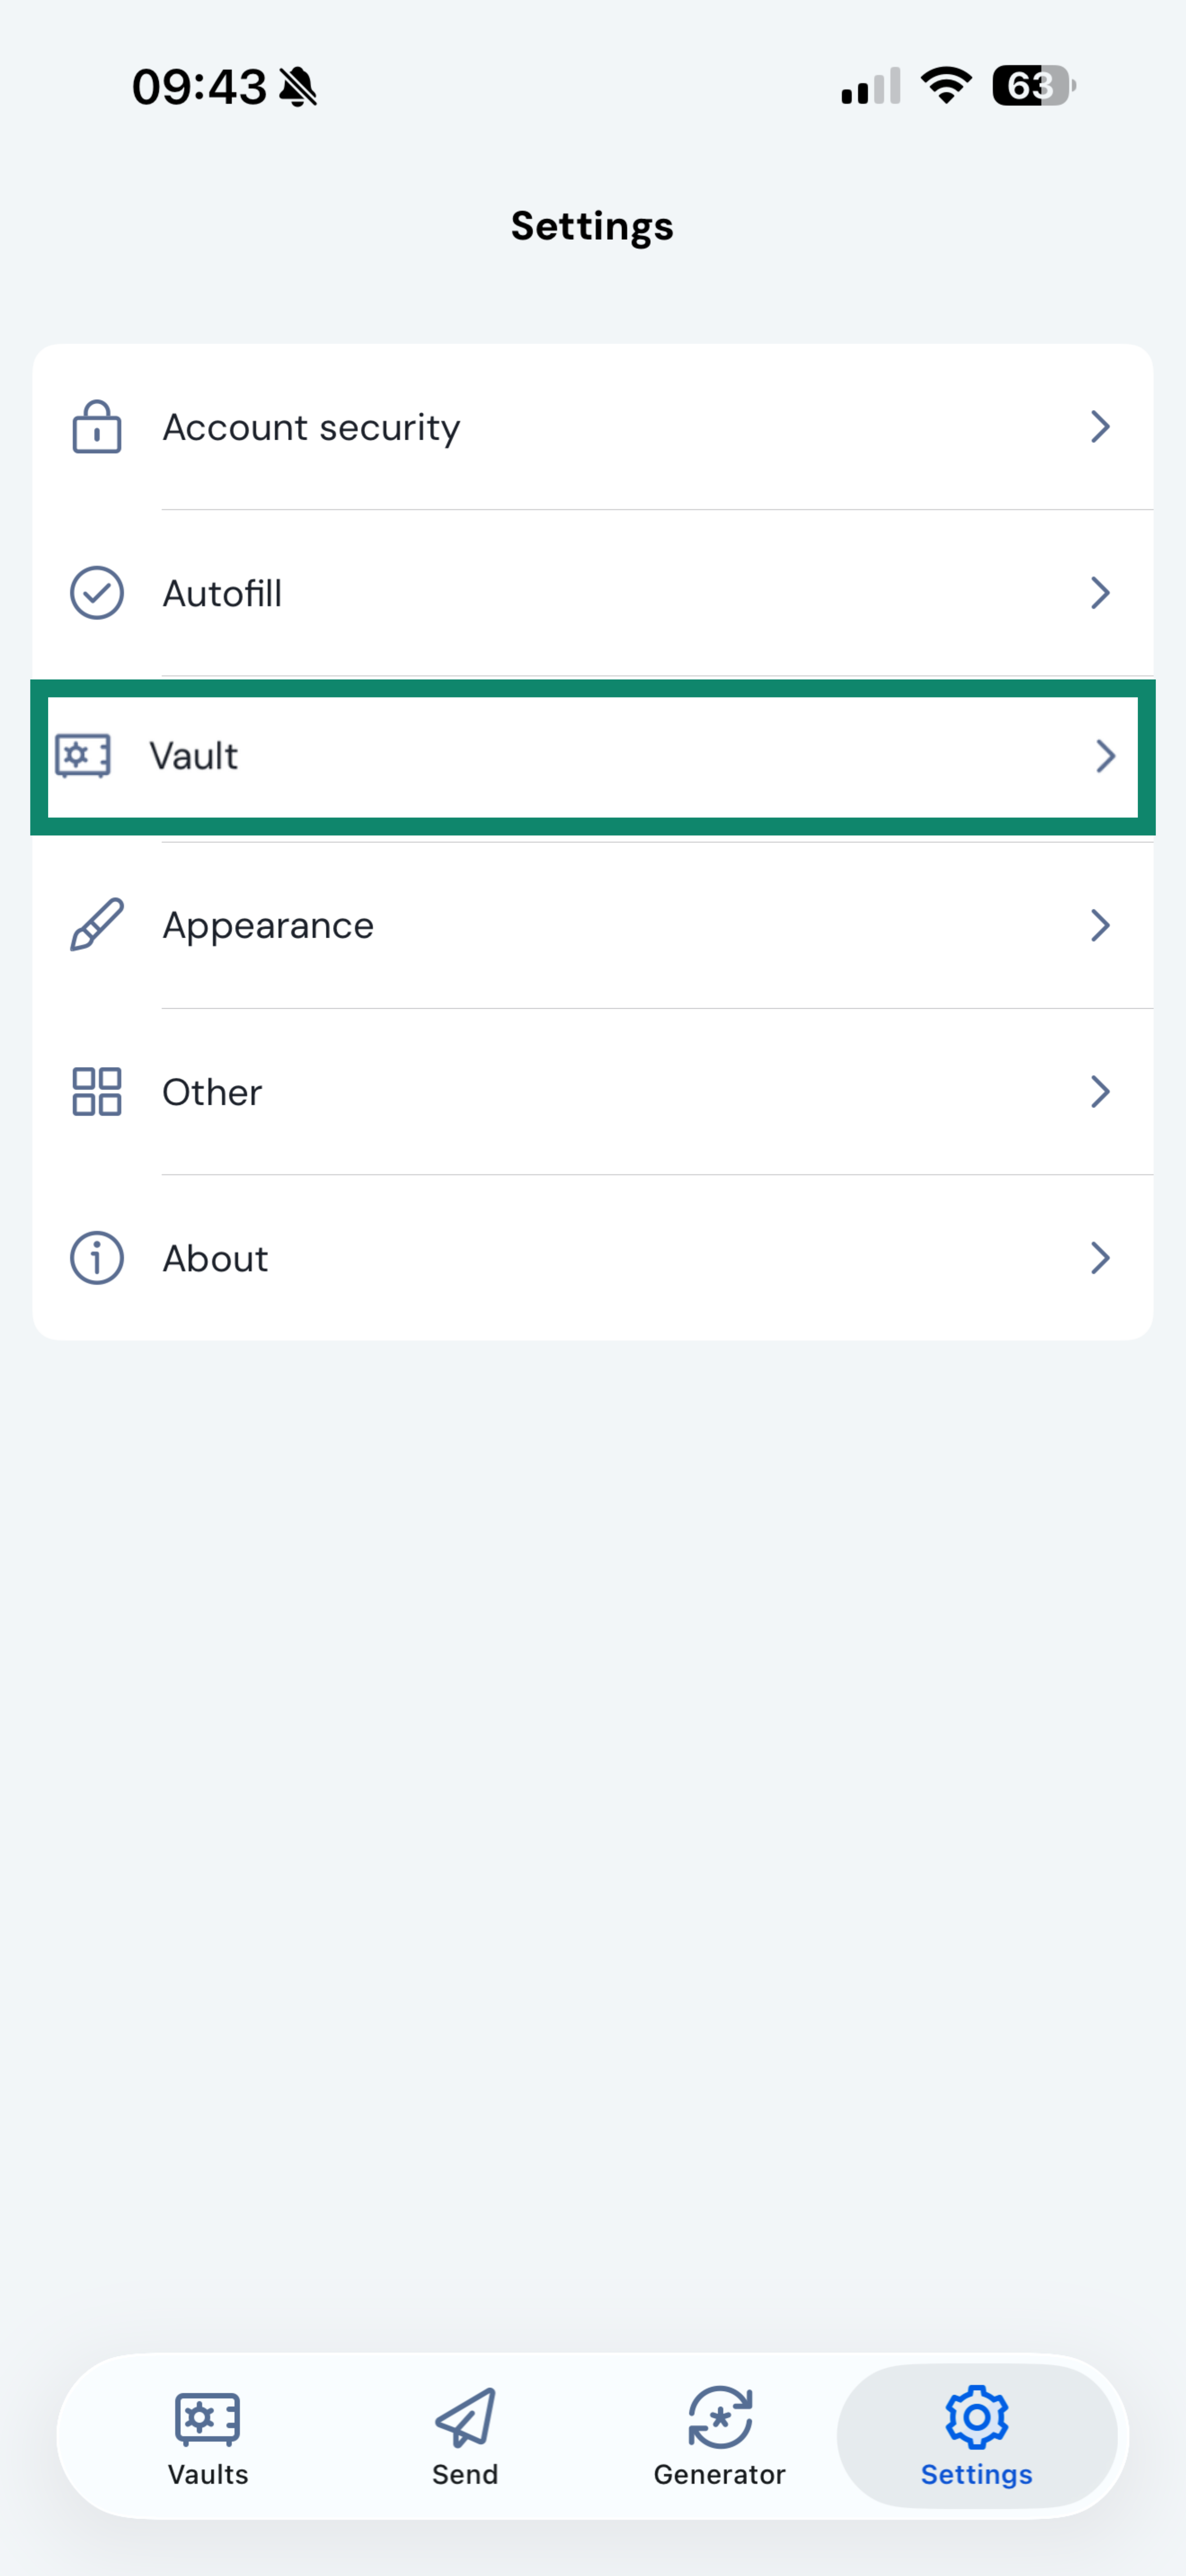Tap the About info circle icon
This screenshot has height=2576, width=1186.
pyautogui.click(x=97, y=1258)
